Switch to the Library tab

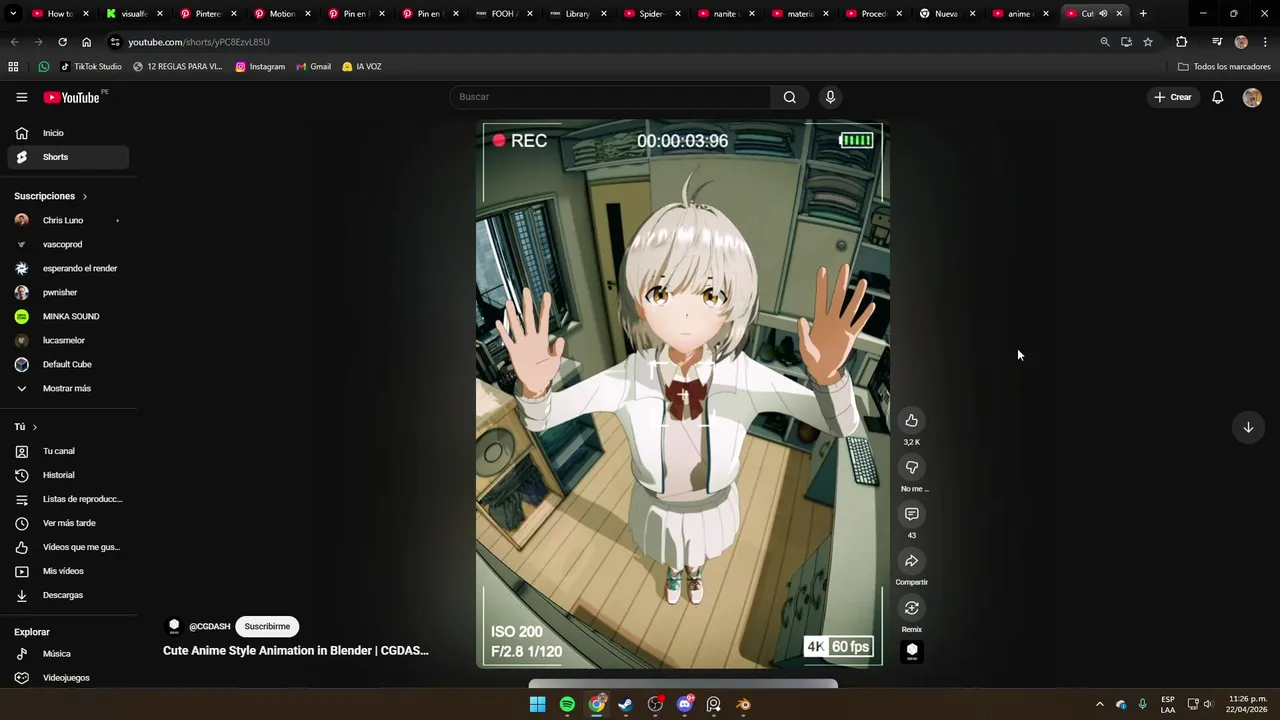[x=577, y=14]
